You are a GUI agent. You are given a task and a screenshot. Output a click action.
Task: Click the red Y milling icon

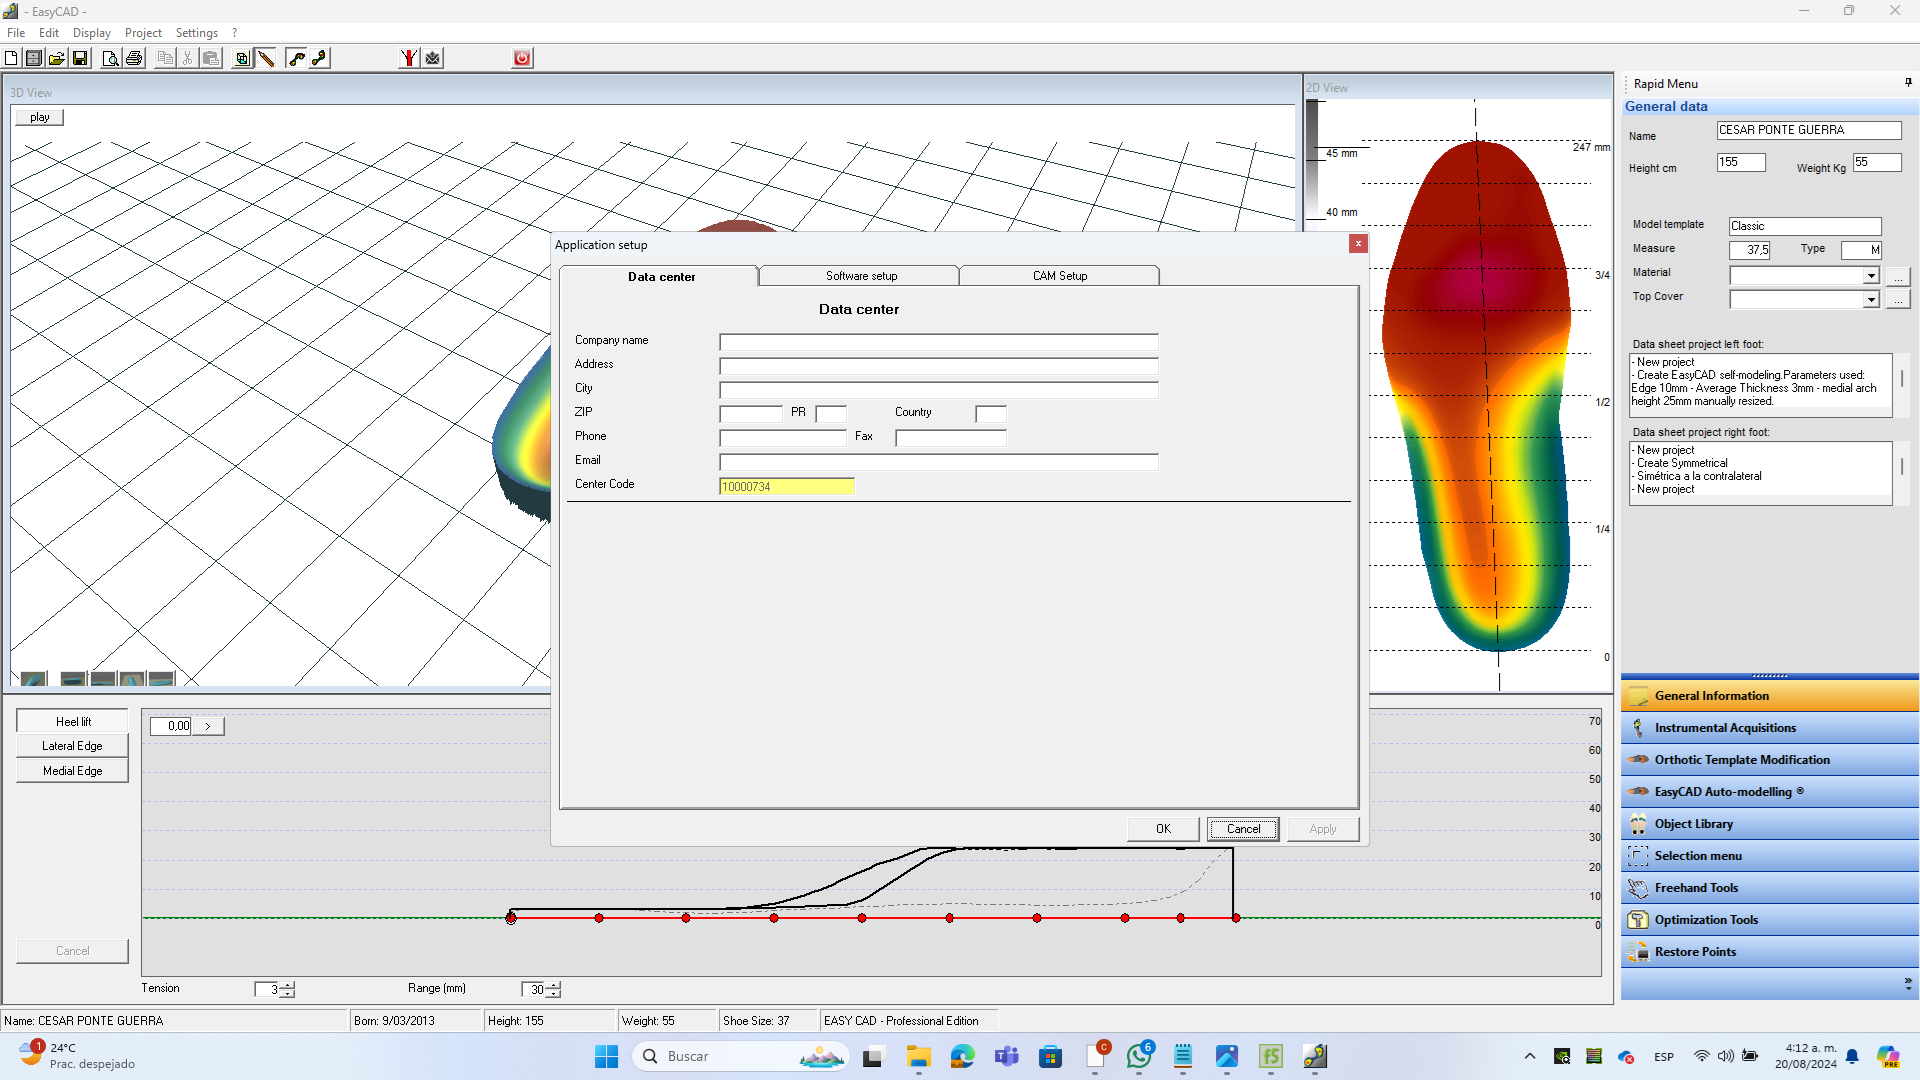click(x=408, y=59)
